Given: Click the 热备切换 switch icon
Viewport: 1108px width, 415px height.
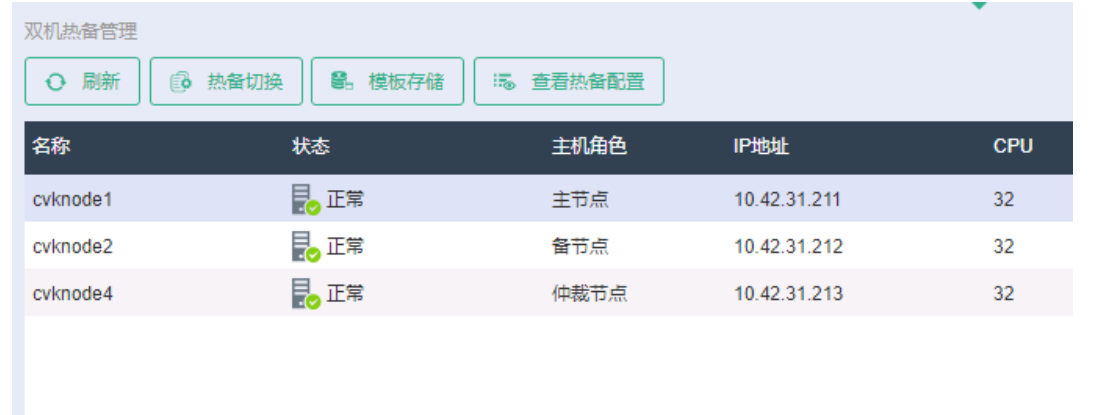Looking at the screenshot, I should [x=181, y=82].
